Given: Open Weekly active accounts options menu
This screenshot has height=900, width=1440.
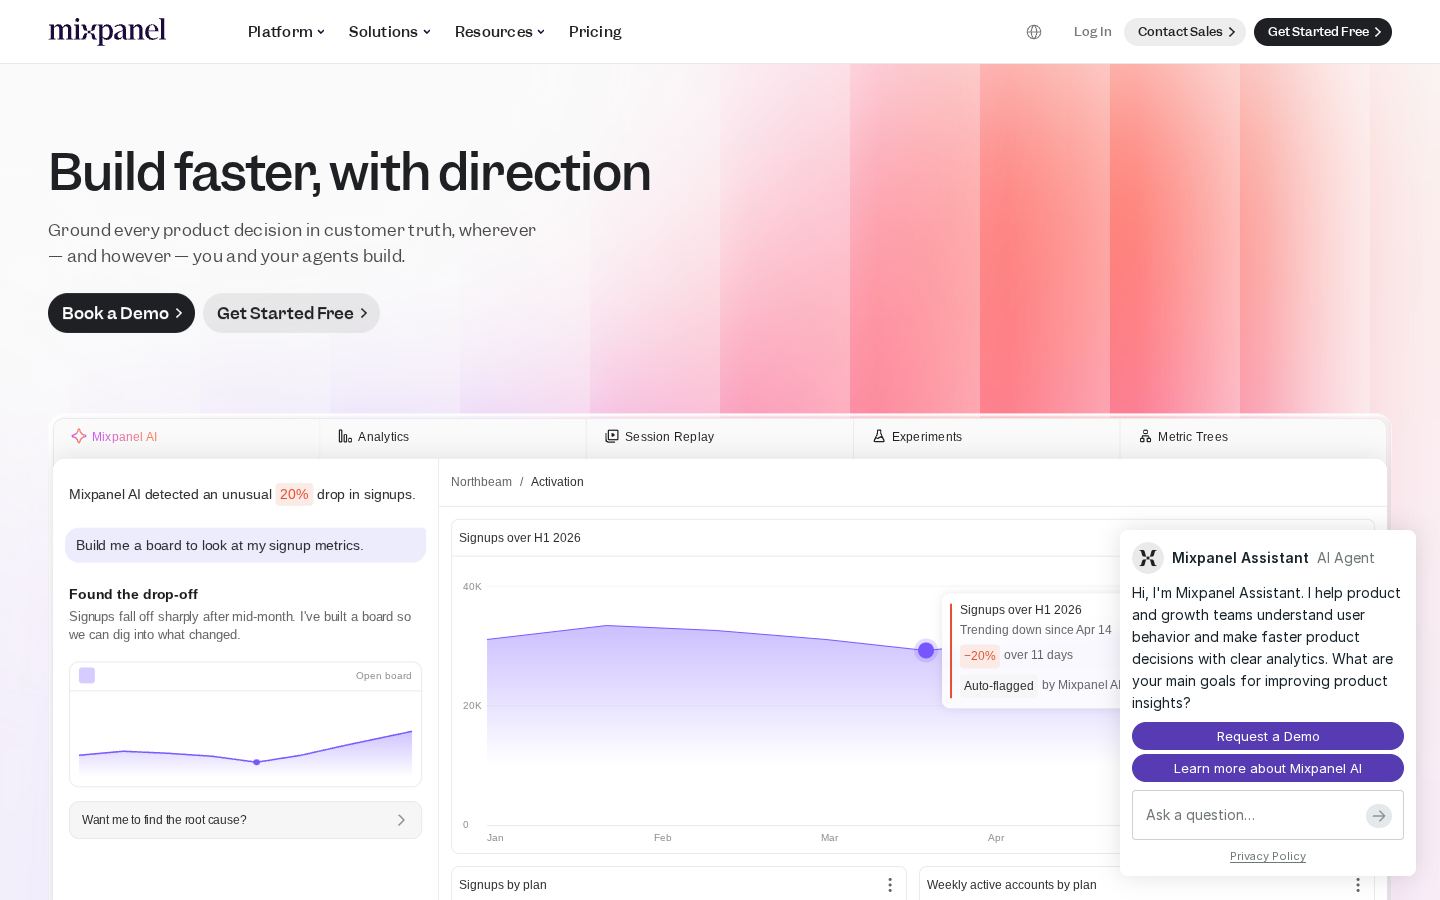Looking at the screenshot, I should click(x=1358, y=885).
